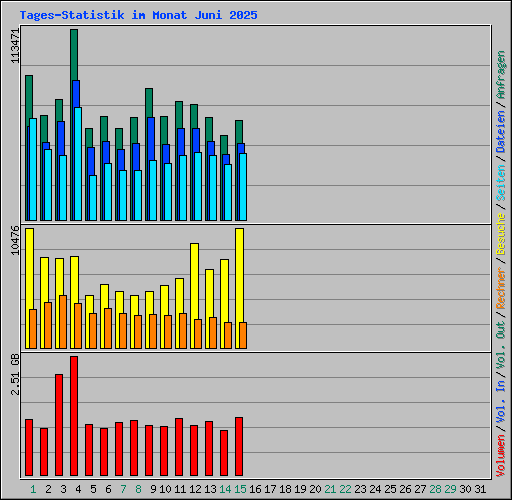This screenshot has height=500, width=512.
Task: Click day 12 on the x-axis
Action: tap(195, 489)
